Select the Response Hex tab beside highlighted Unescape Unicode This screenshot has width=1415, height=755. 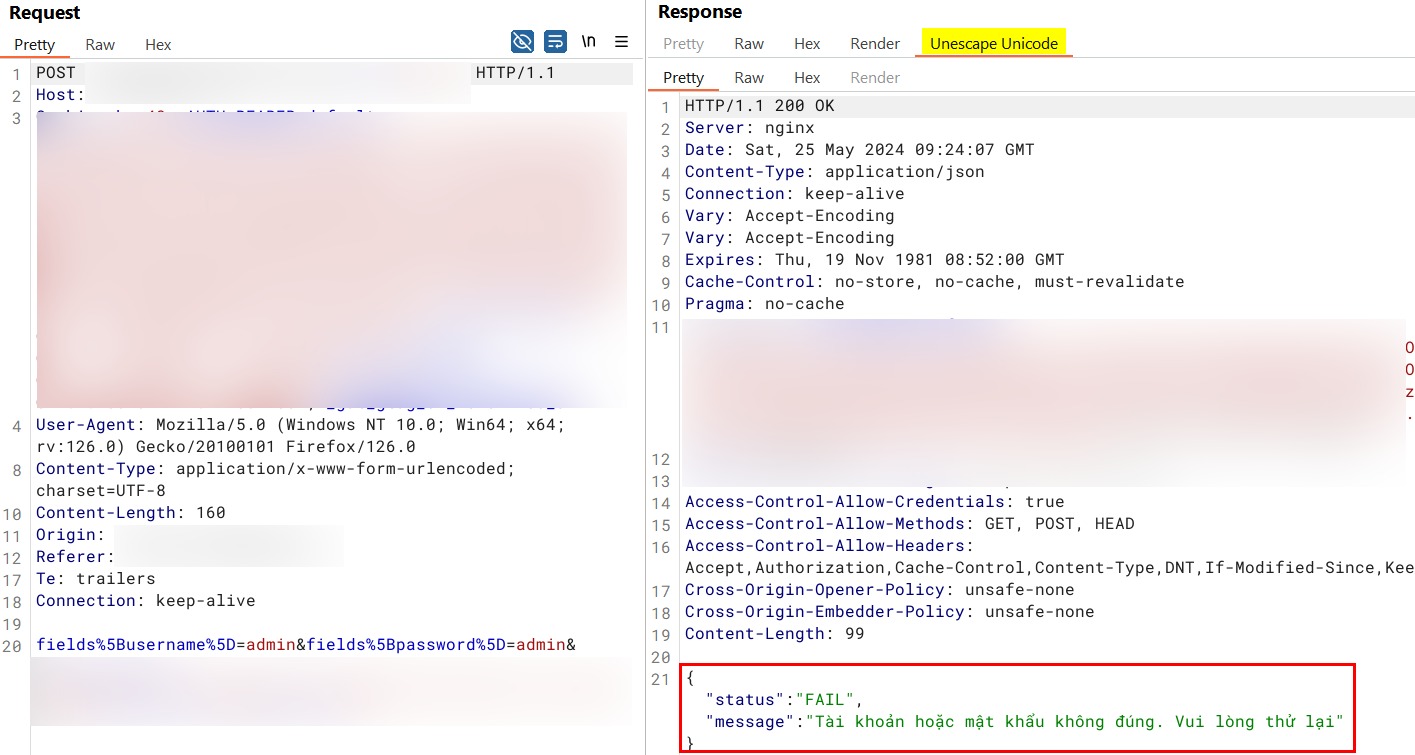point(807,43)
